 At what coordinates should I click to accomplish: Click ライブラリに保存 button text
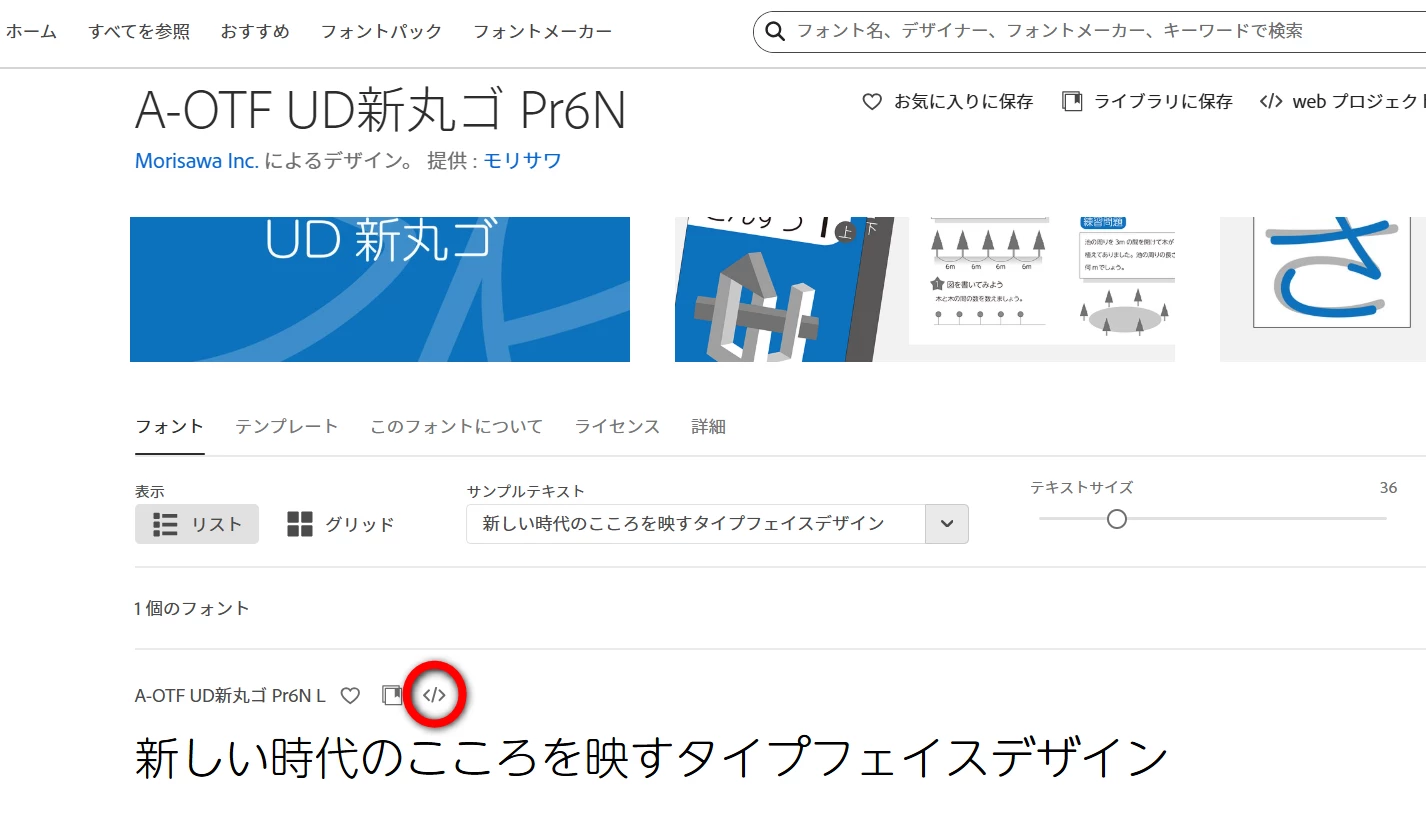point(1163,101)
